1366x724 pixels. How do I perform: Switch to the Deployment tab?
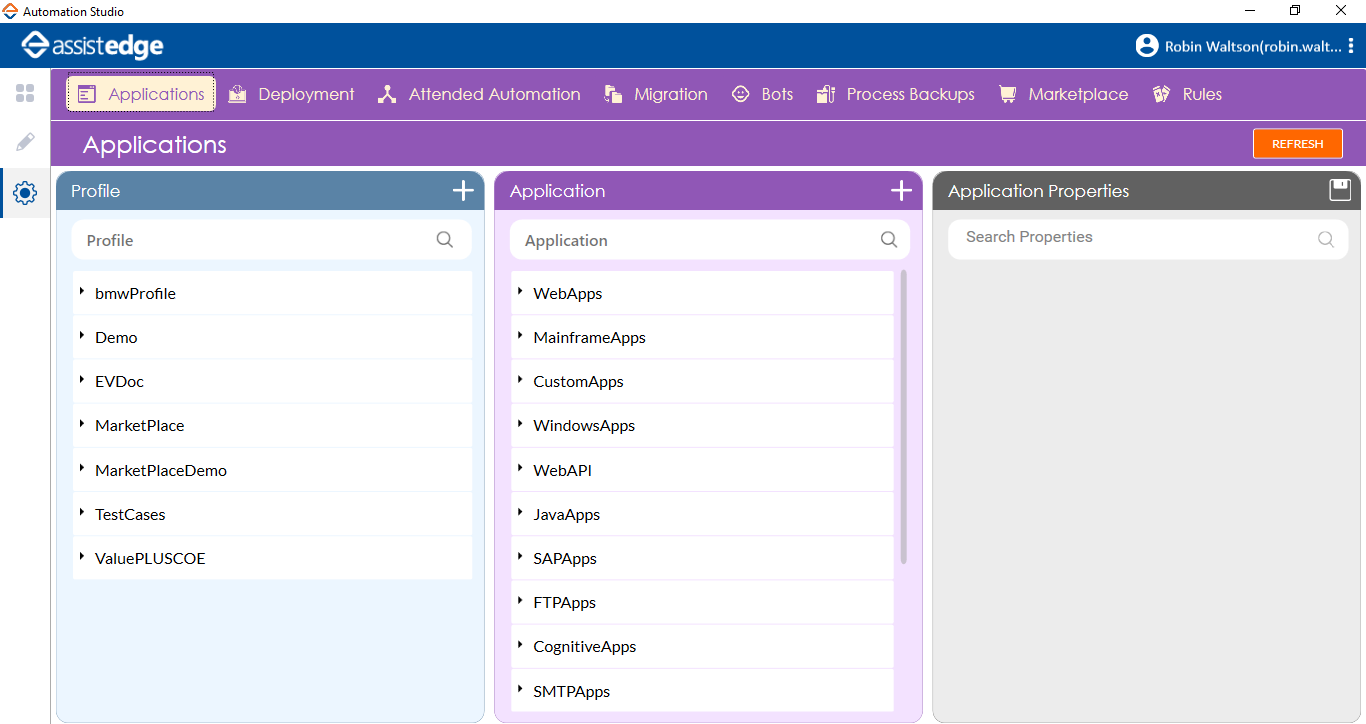[x=291, y=94]
